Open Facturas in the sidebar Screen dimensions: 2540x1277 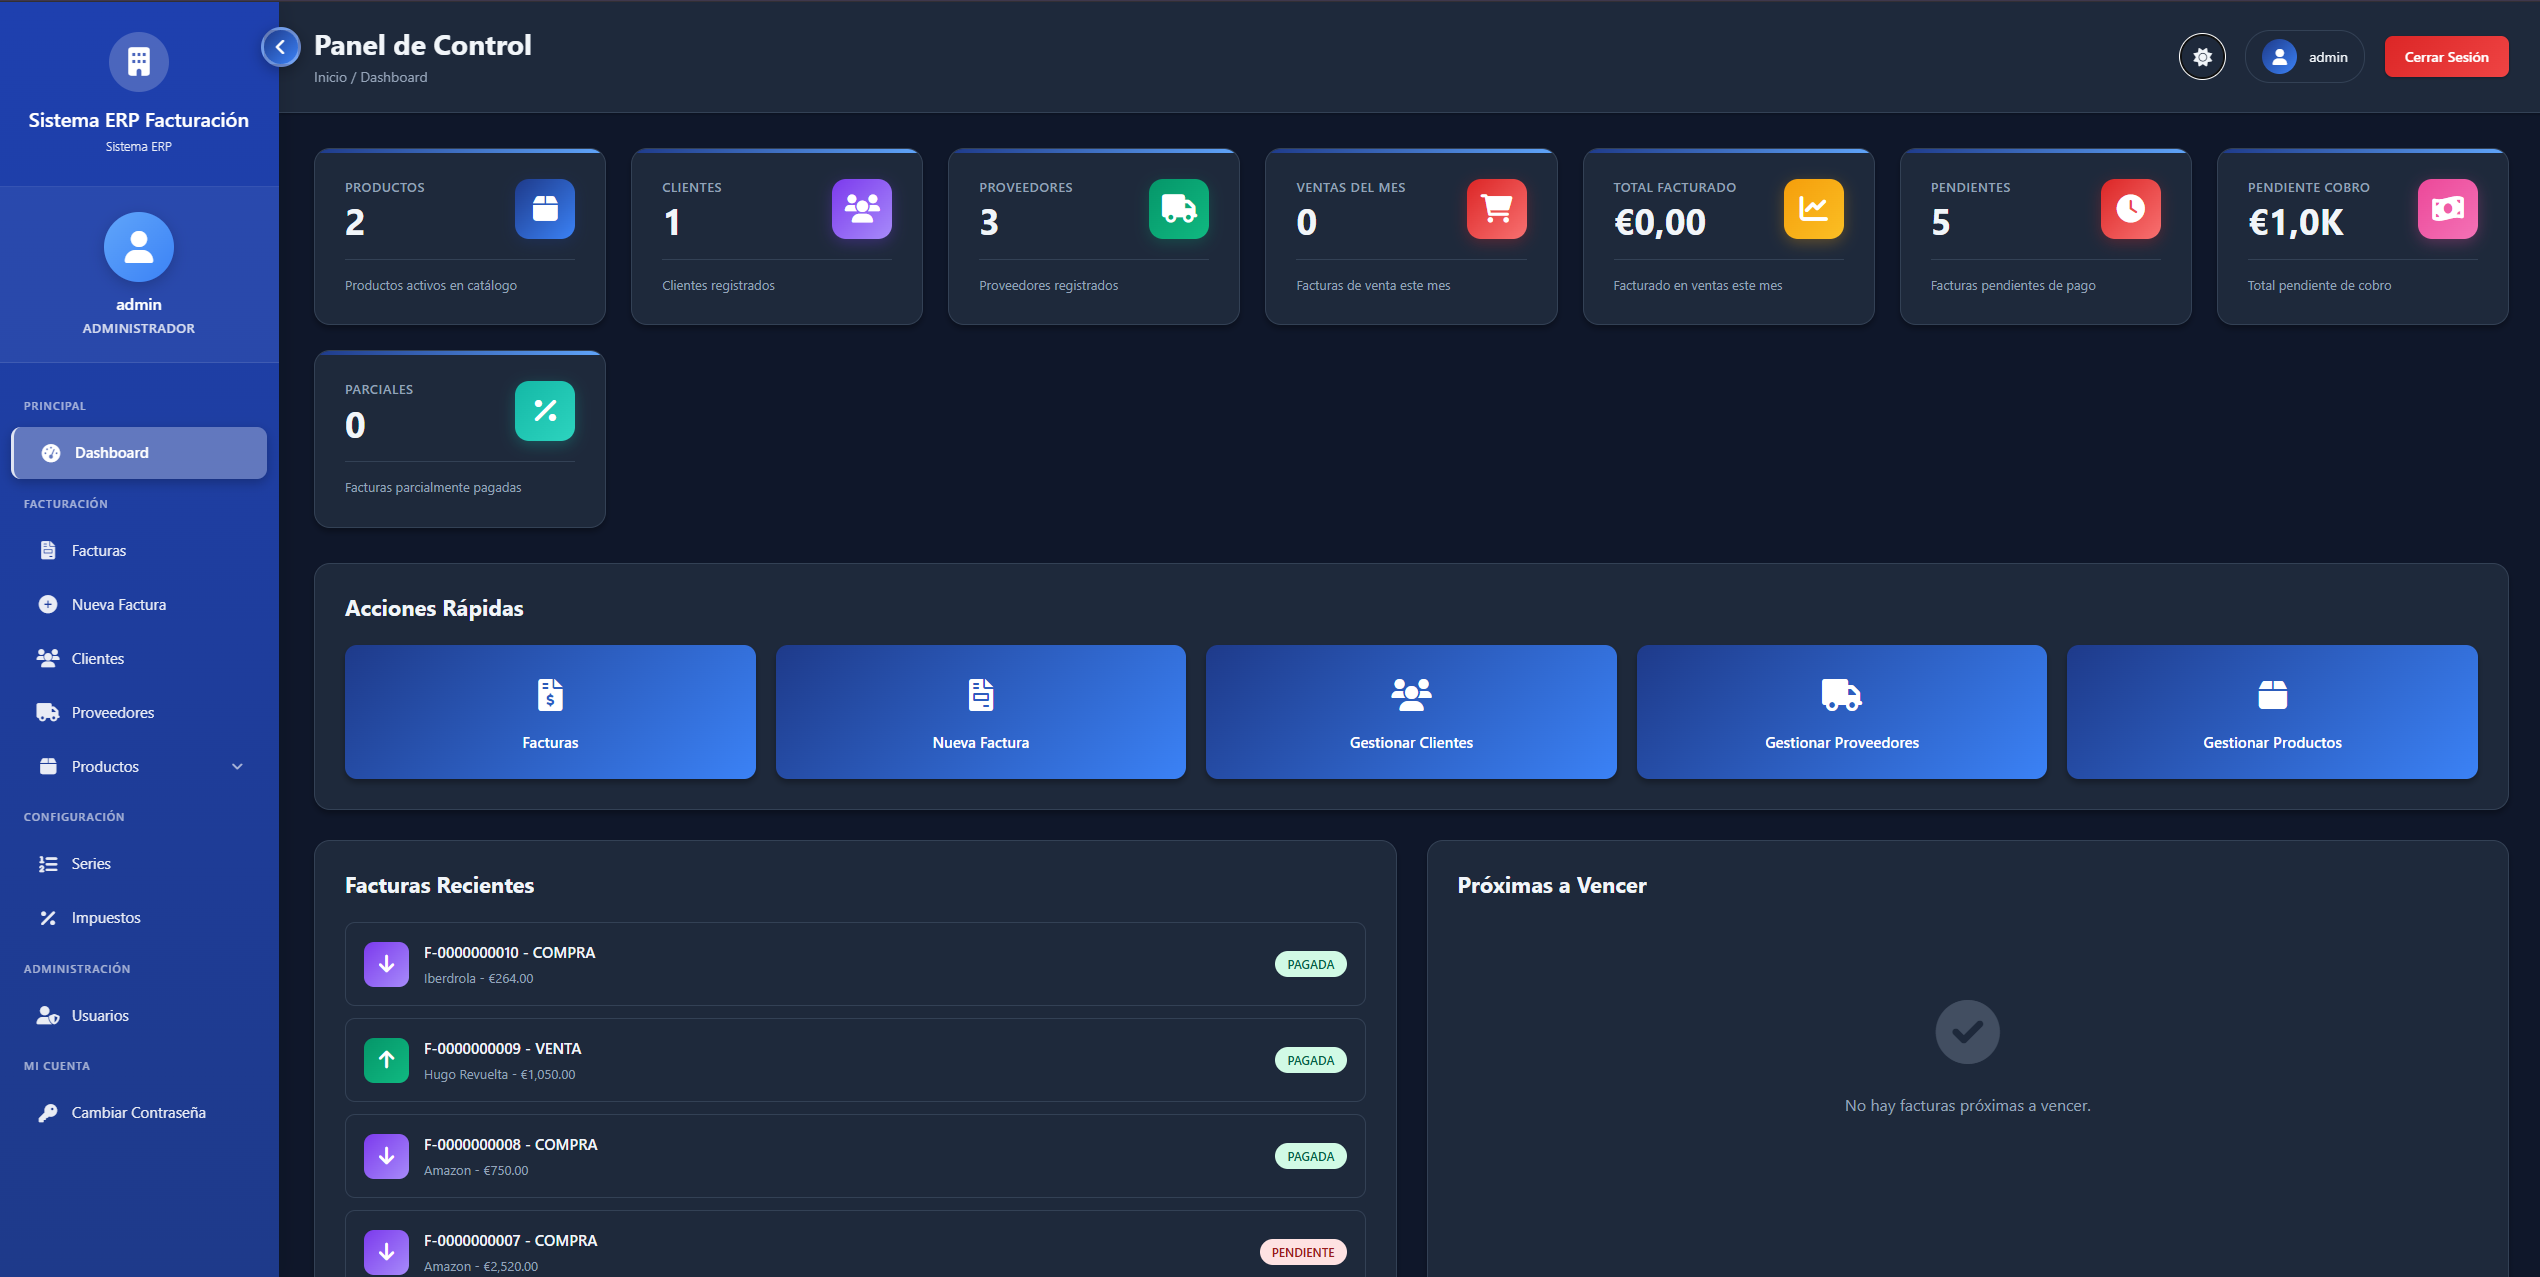(98, 551)
